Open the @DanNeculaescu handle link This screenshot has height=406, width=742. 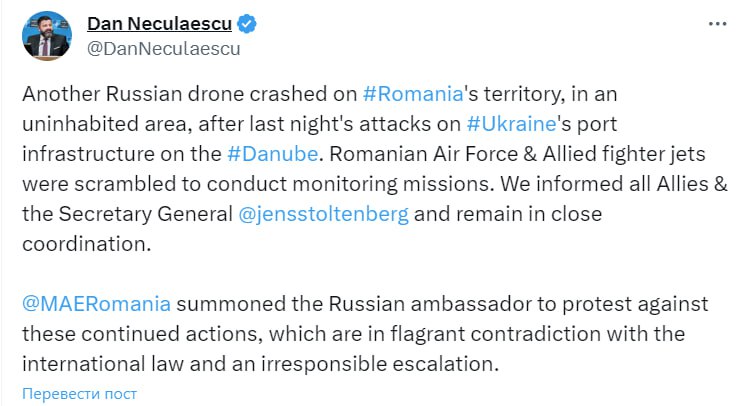coord(164,47)
